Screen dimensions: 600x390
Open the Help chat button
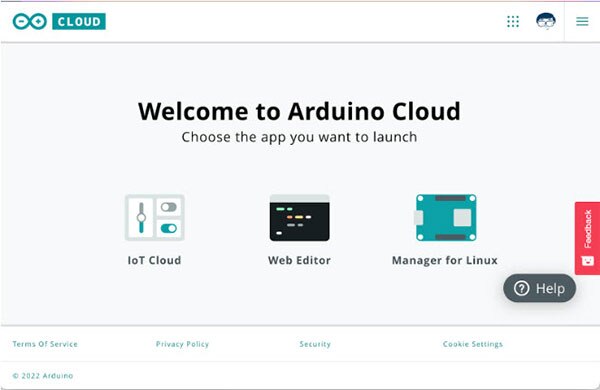click(540, 288)
